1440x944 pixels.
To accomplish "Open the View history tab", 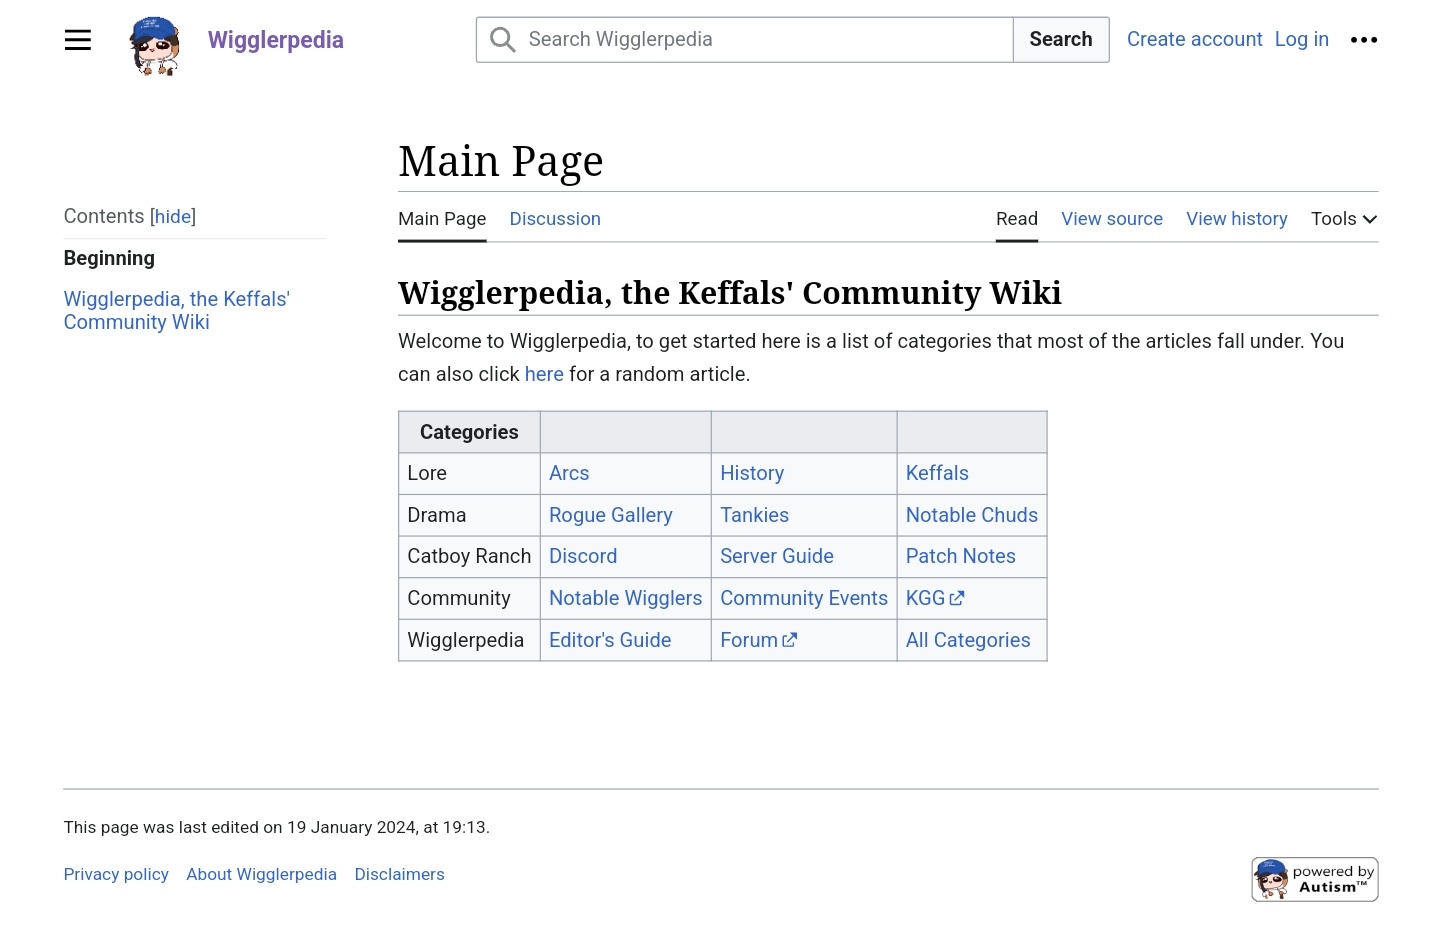I will 1237,219.
